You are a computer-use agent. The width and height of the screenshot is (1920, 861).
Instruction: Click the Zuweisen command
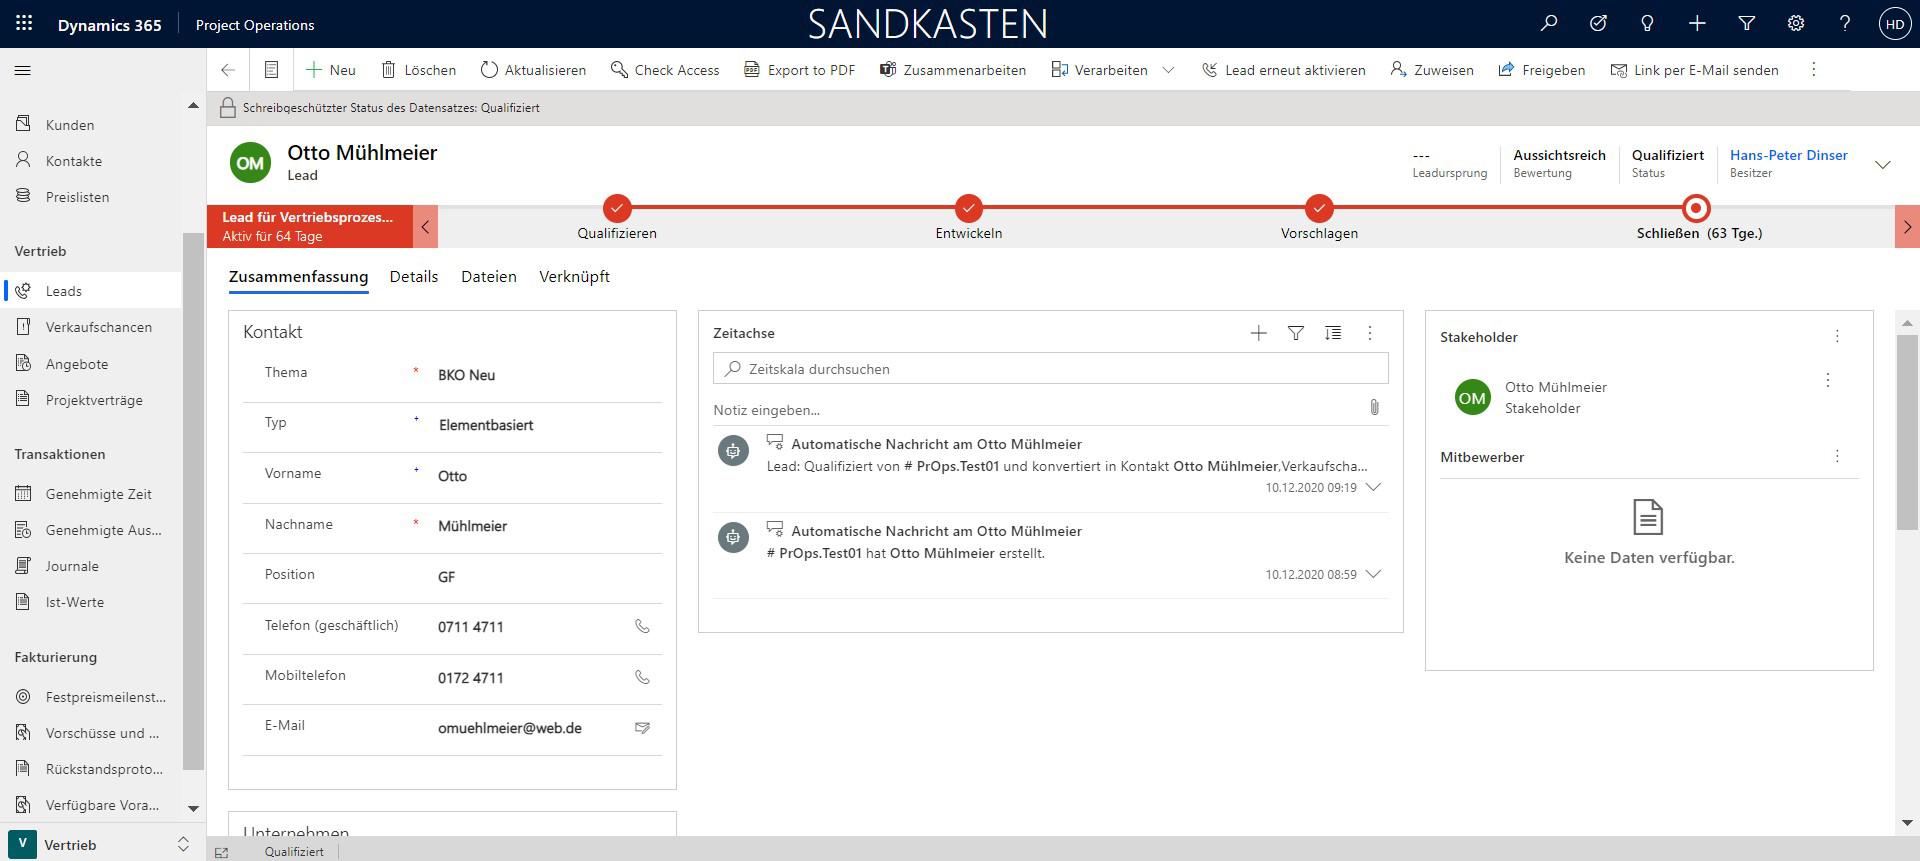point(1432,70)
